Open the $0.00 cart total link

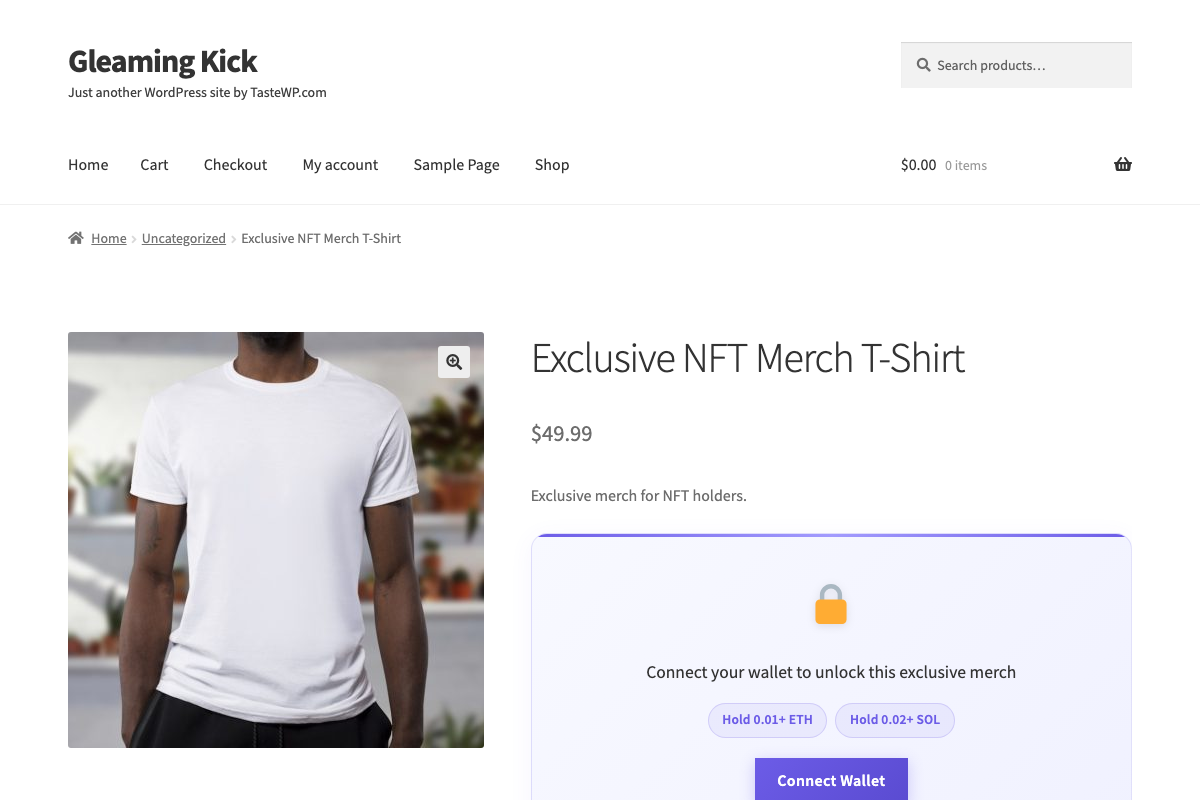click(918, 164)
